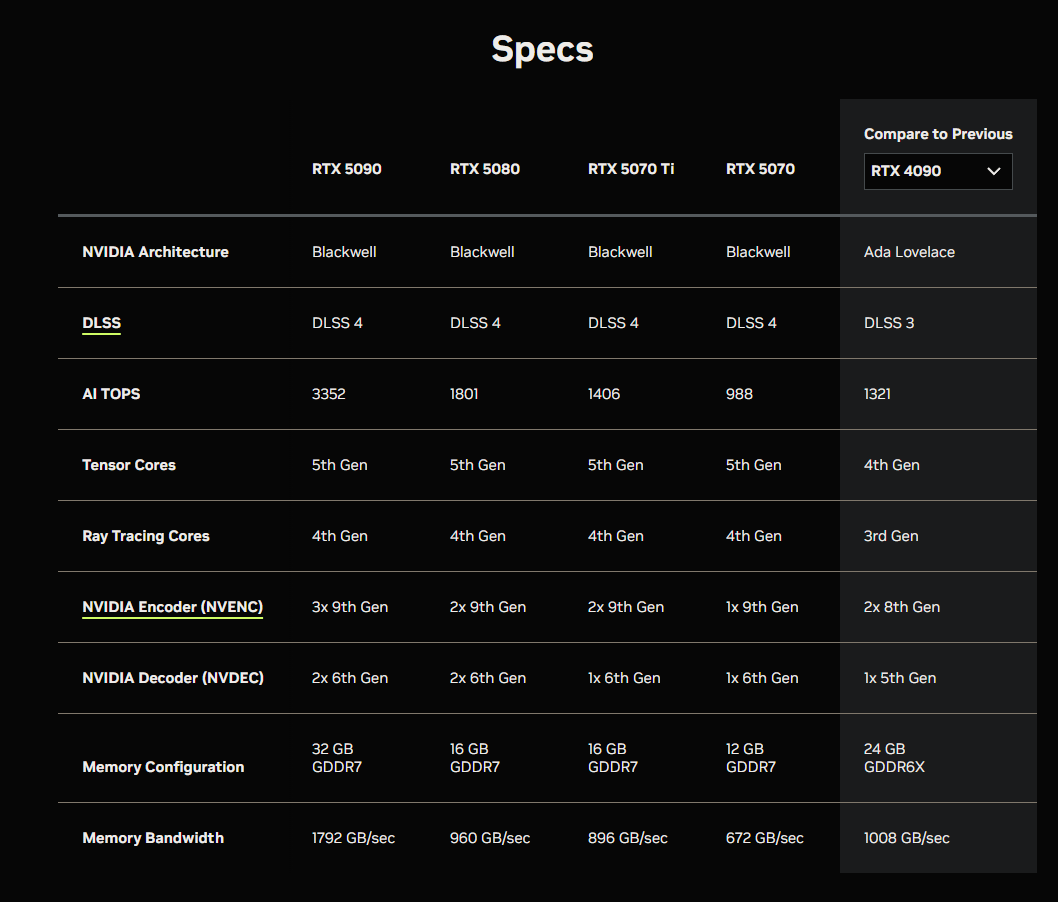The width and height of the screenshot is (1058, 902).
Task: Select the Ray Tracing Cores row label
Action: pos(146,536)
